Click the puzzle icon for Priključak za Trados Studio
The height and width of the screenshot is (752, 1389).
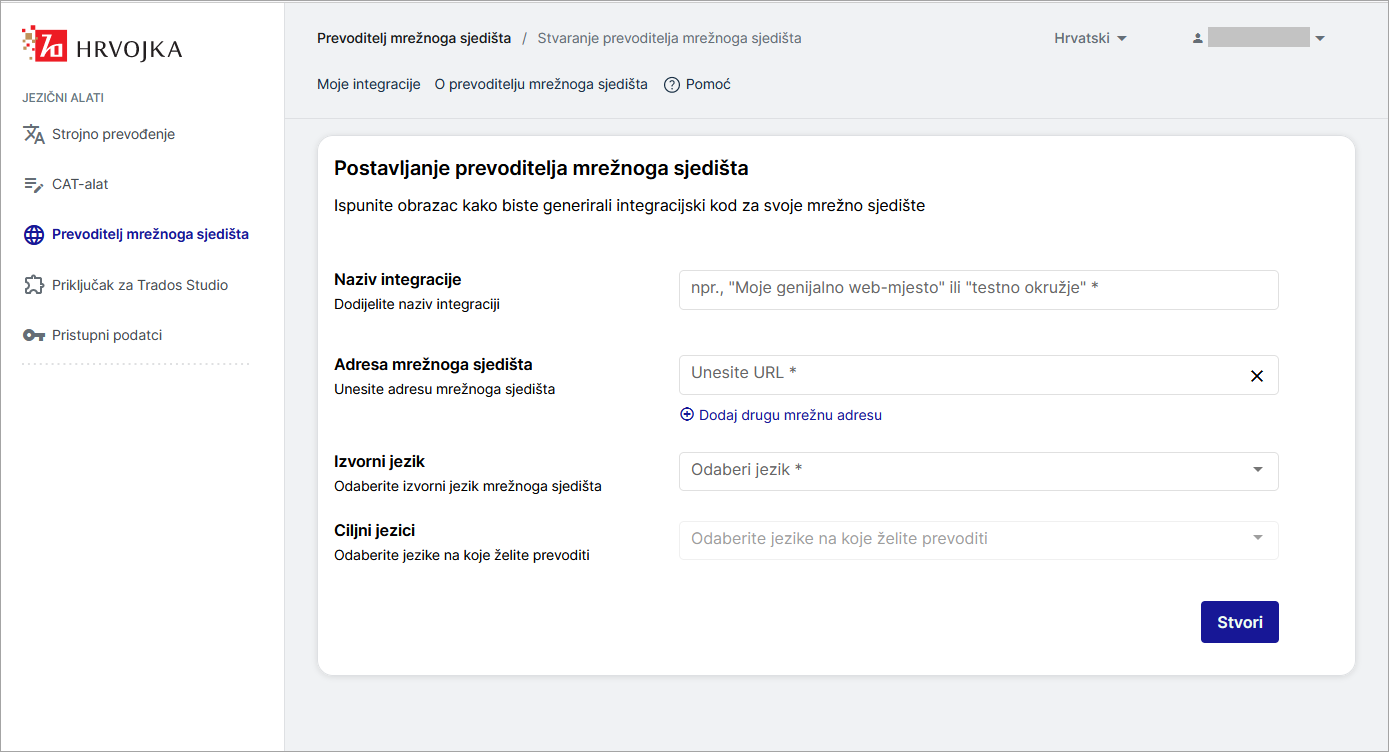[x=34, y=285]
